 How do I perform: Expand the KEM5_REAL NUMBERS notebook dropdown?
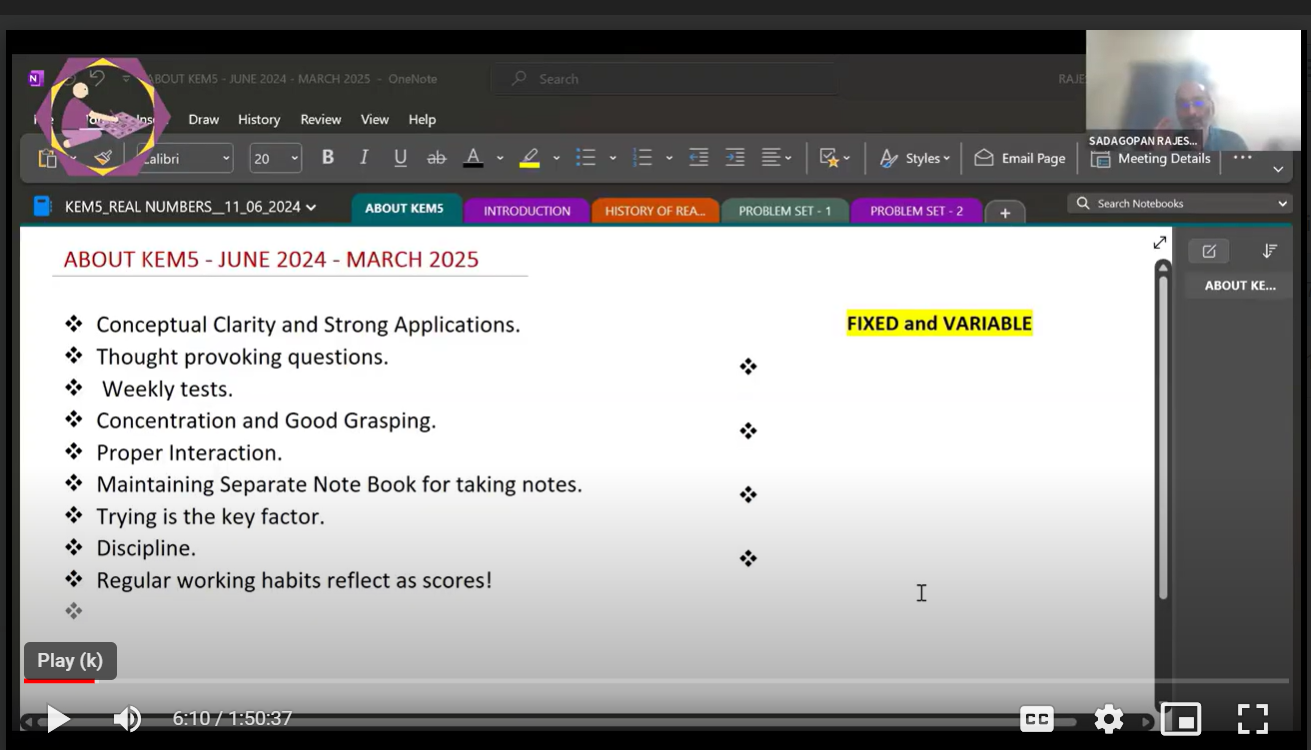click(311, 207)
